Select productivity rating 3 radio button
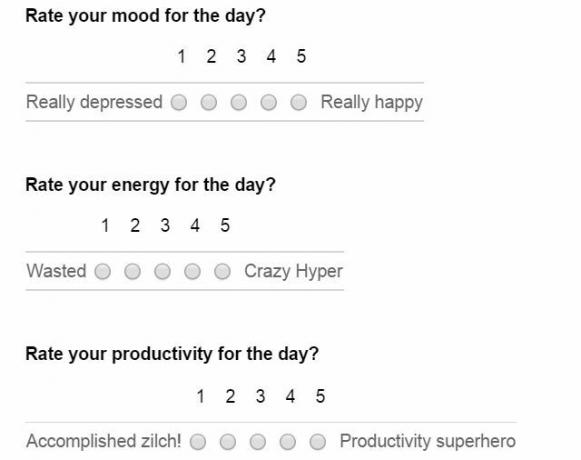Screen dimensions: 581x460 [x=258, y=442]
